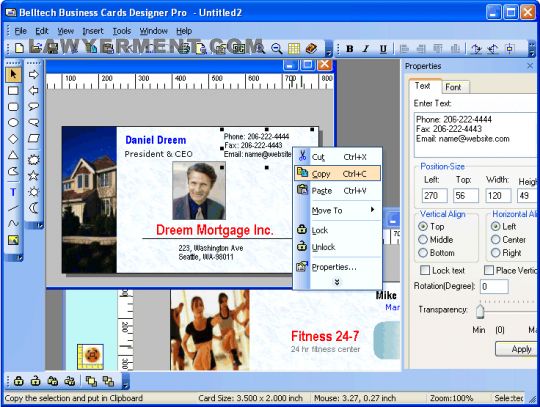Choose the ellipse shape tool
540x407 pixels.
coord(13,123)
